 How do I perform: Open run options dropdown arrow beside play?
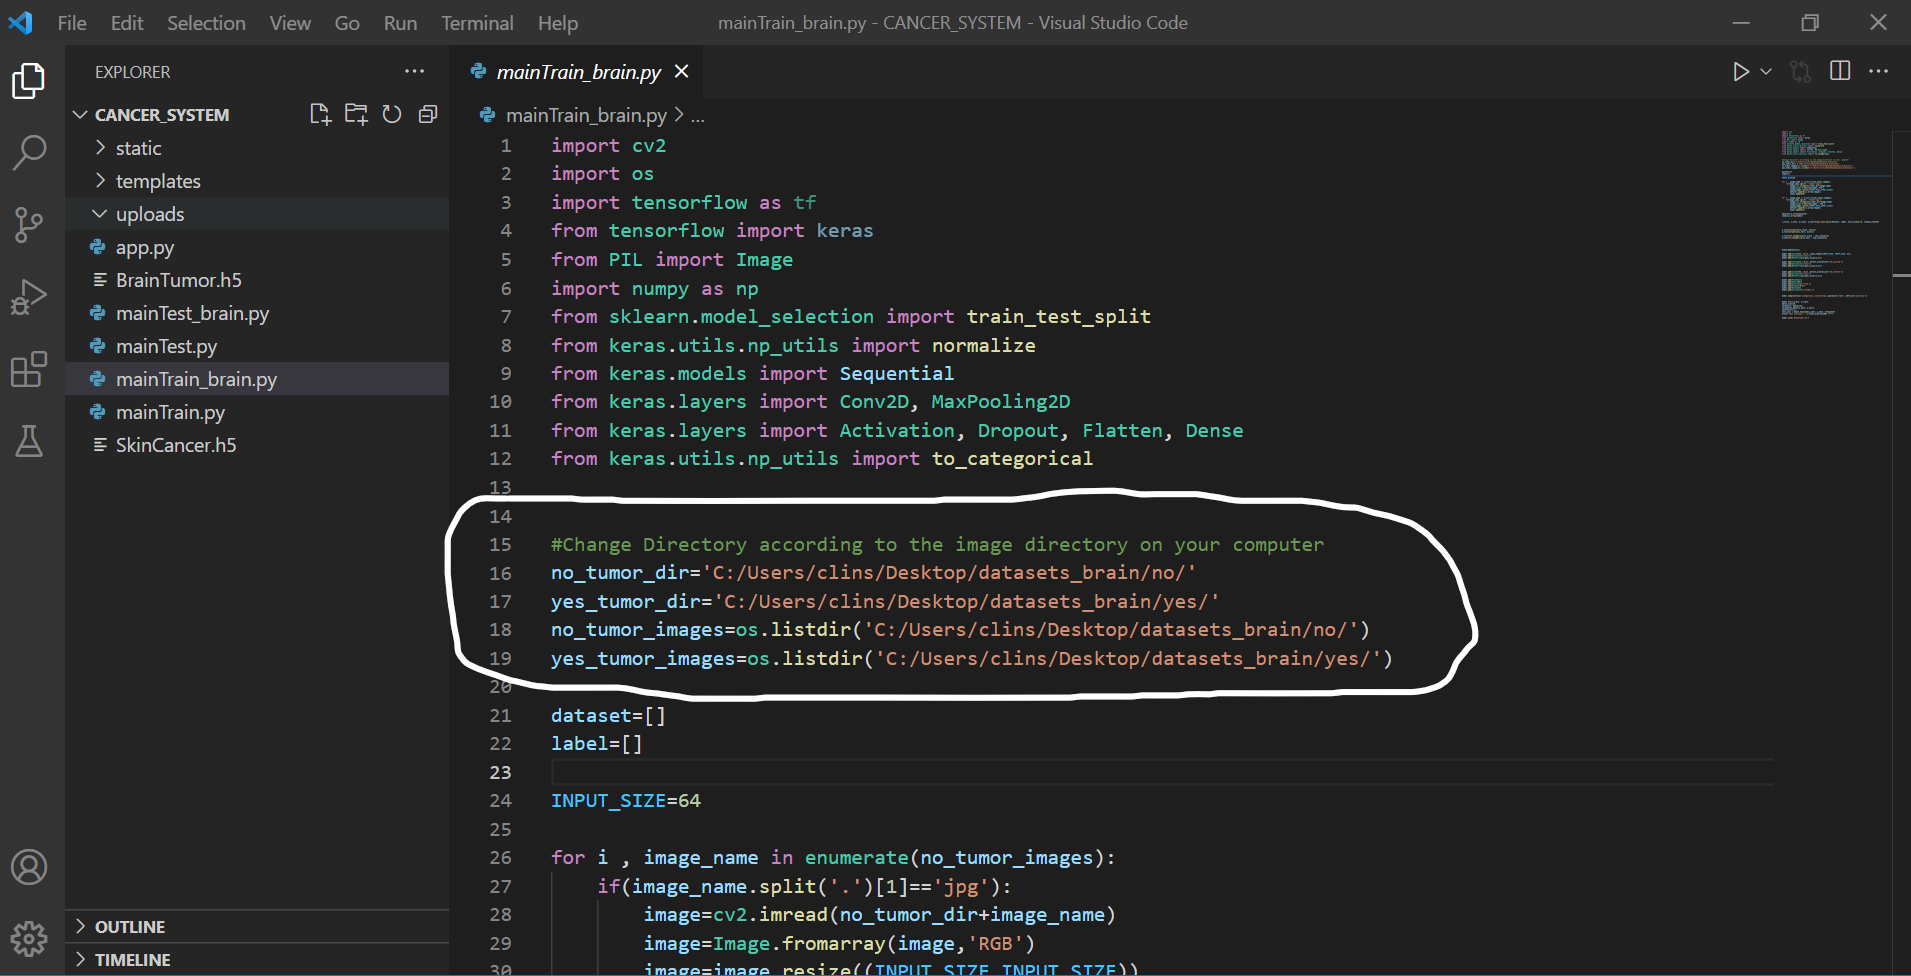[1766, 71]
